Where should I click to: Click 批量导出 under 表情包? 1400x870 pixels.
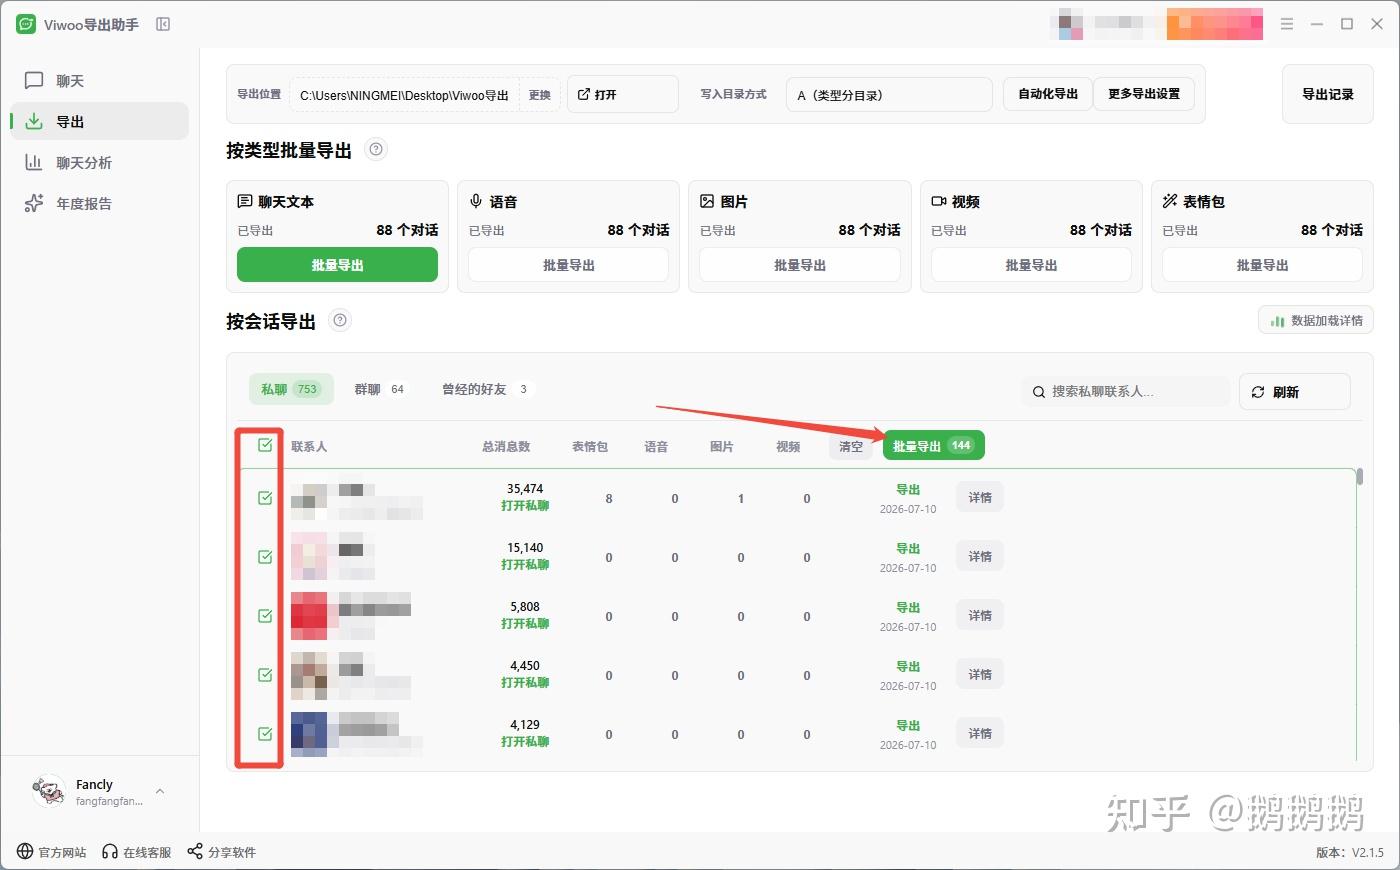click(x=1262, y=265)
